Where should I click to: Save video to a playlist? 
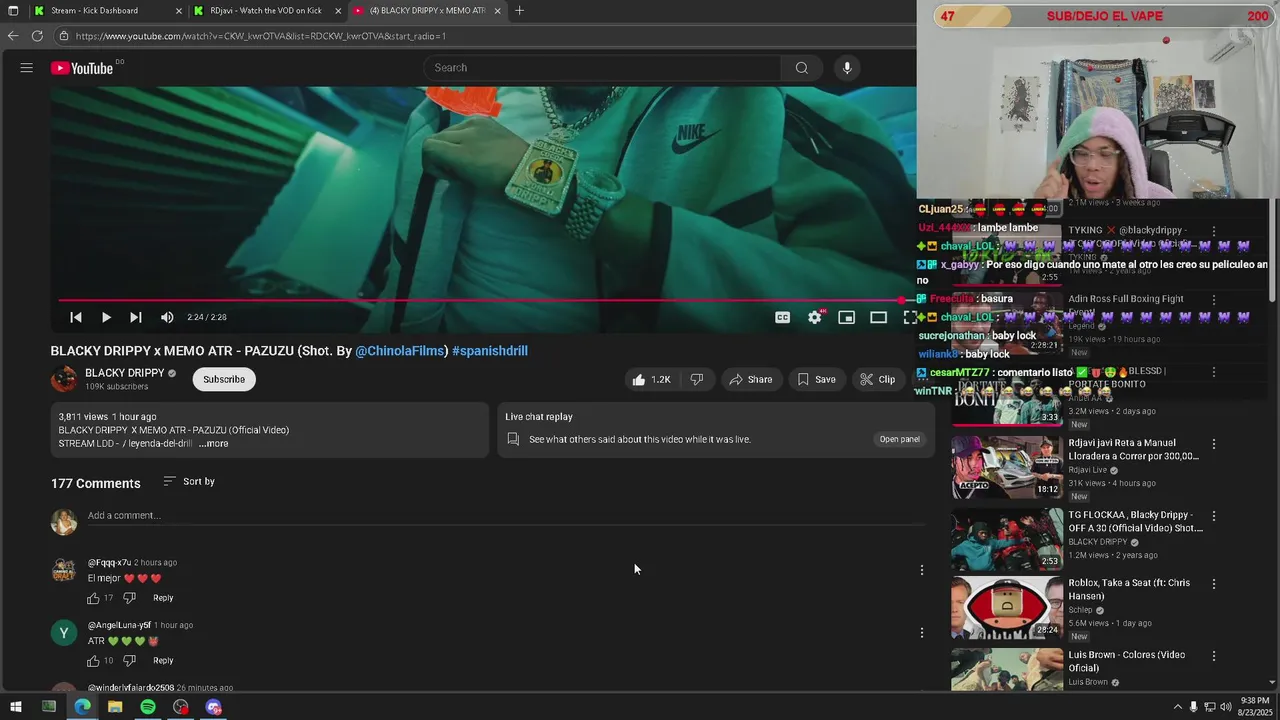(x=816, y=379)
